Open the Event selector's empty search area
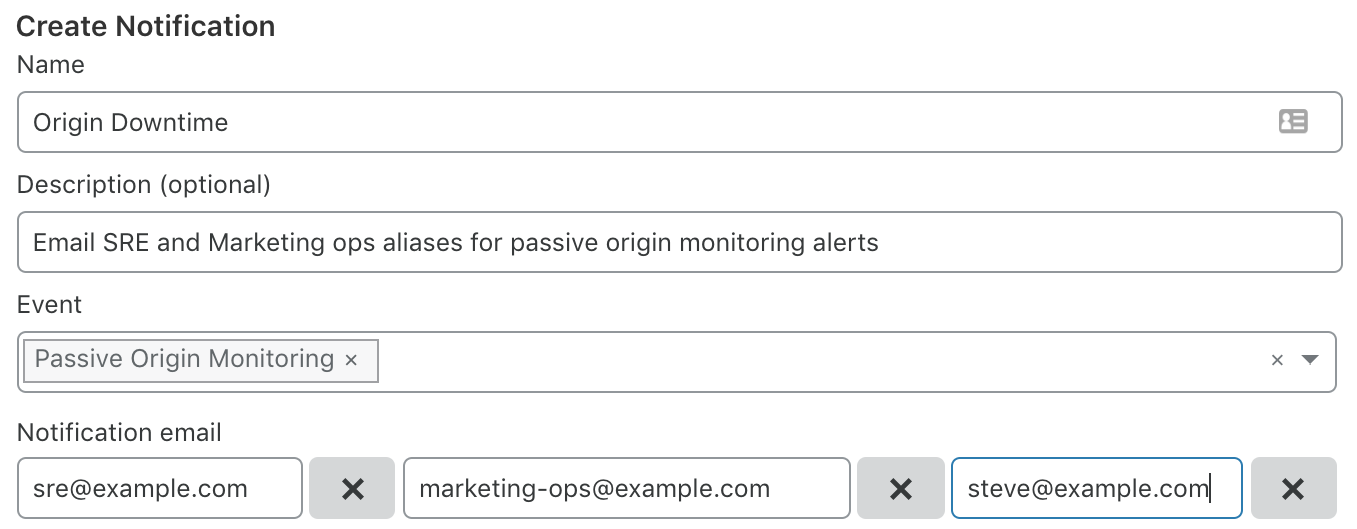Viewport: 1357px width, 529px height. click(x=820, y=361)
